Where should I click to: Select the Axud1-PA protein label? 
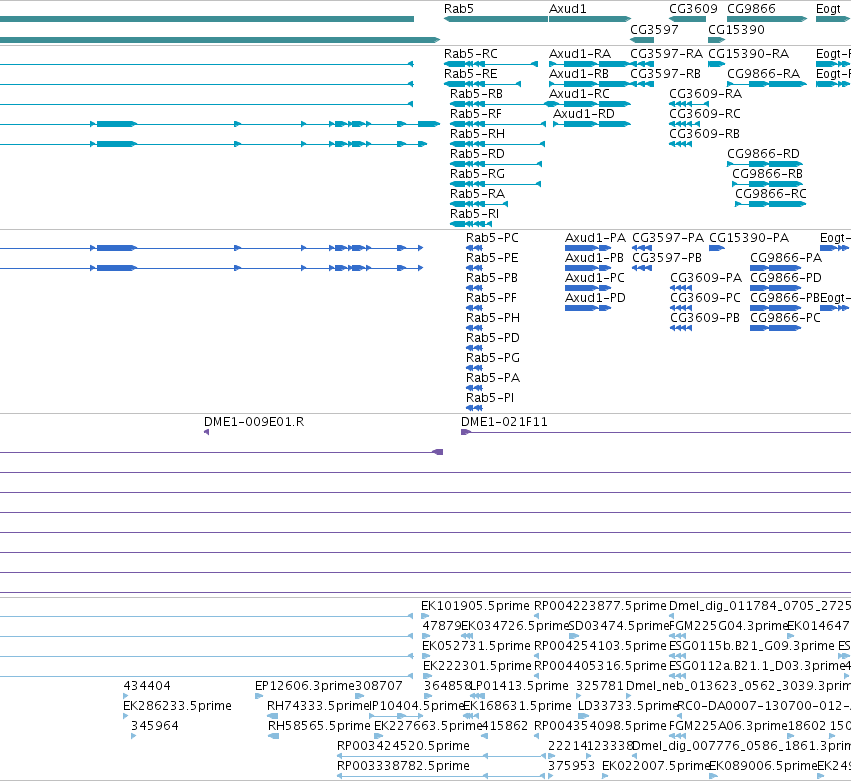[x=595, y=238]
